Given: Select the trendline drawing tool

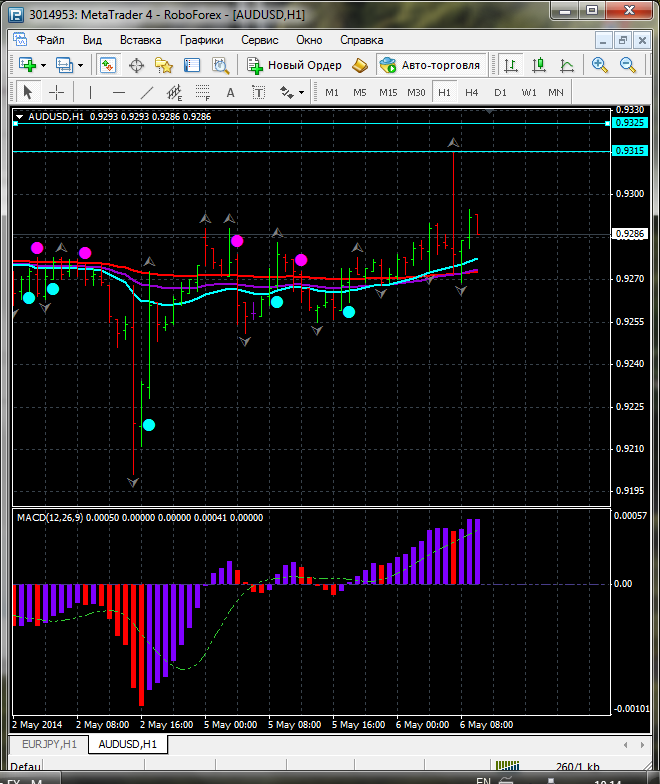Looking at the screenshot, I should coord(147,92).
